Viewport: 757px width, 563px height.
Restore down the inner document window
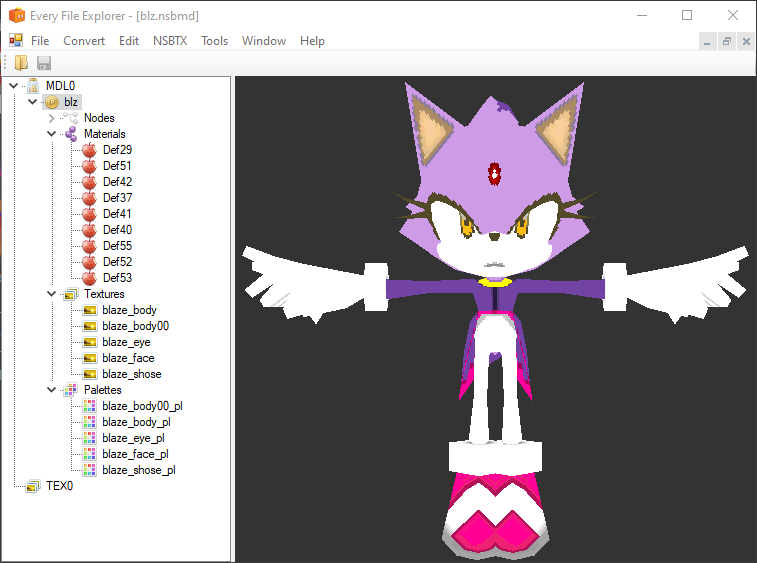coord(727,42)
